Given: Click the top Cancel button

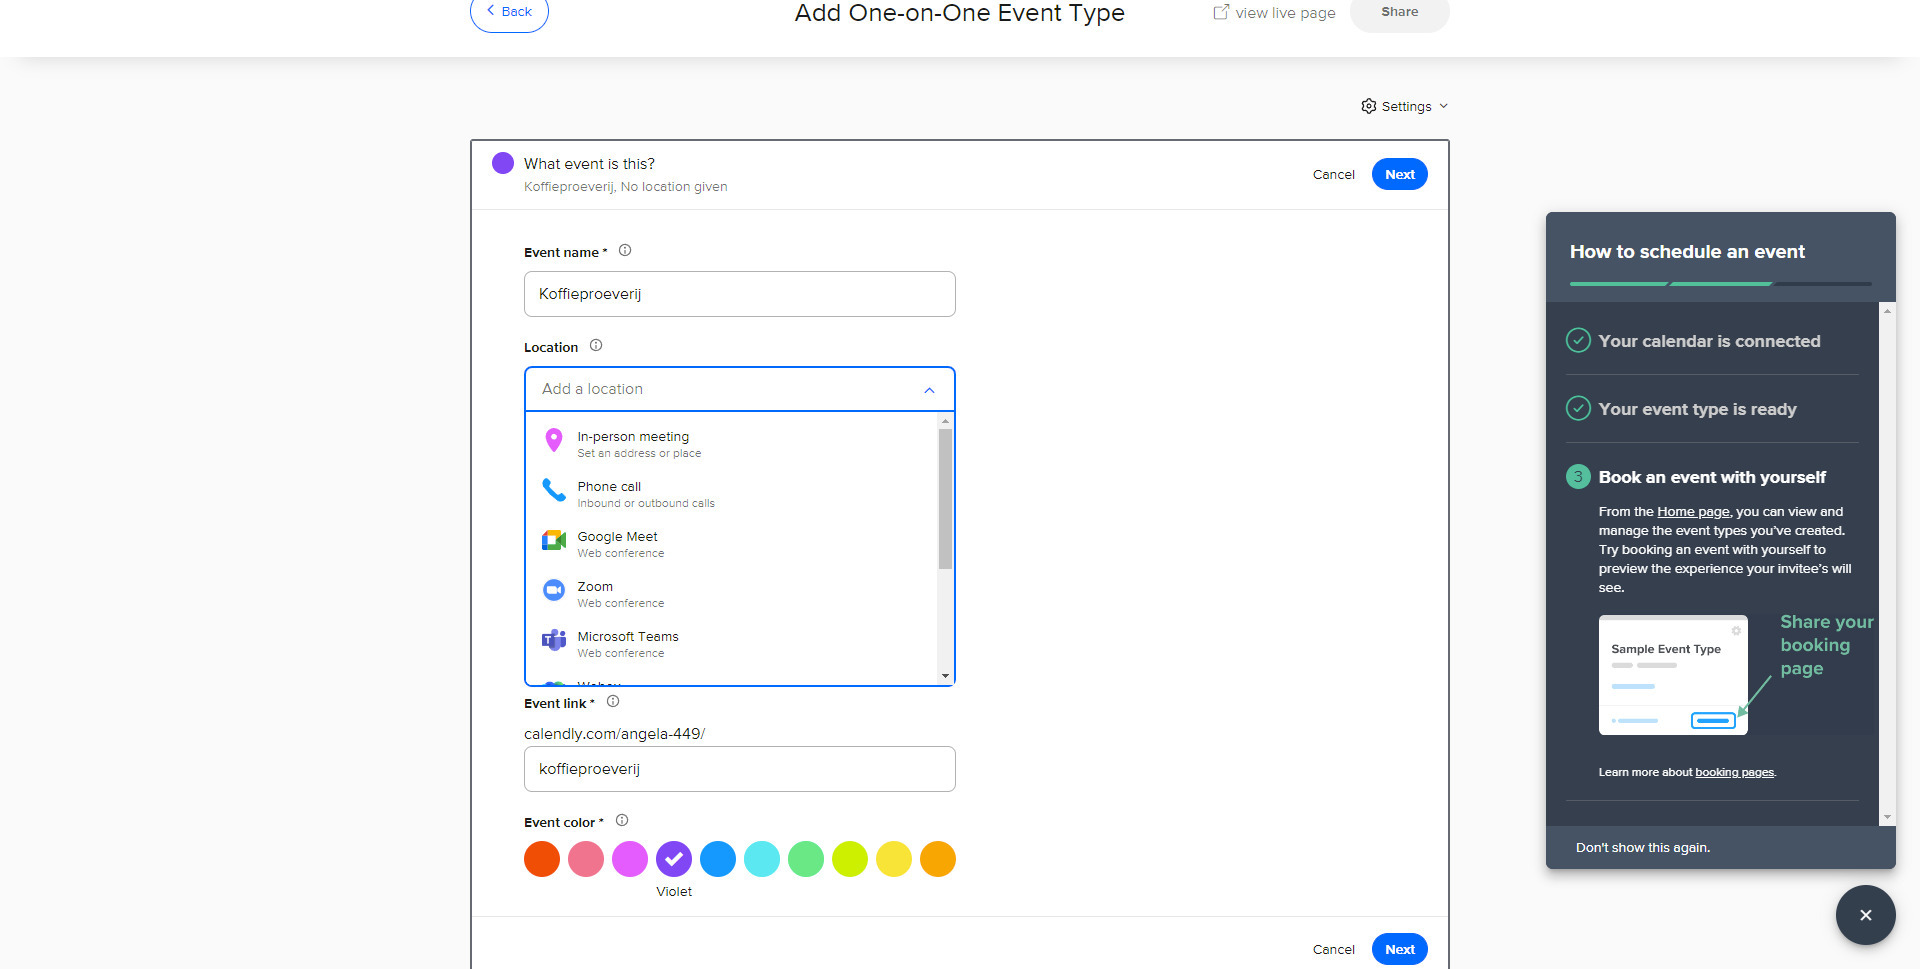Looking at the screenshot, I should [1333, 174].
